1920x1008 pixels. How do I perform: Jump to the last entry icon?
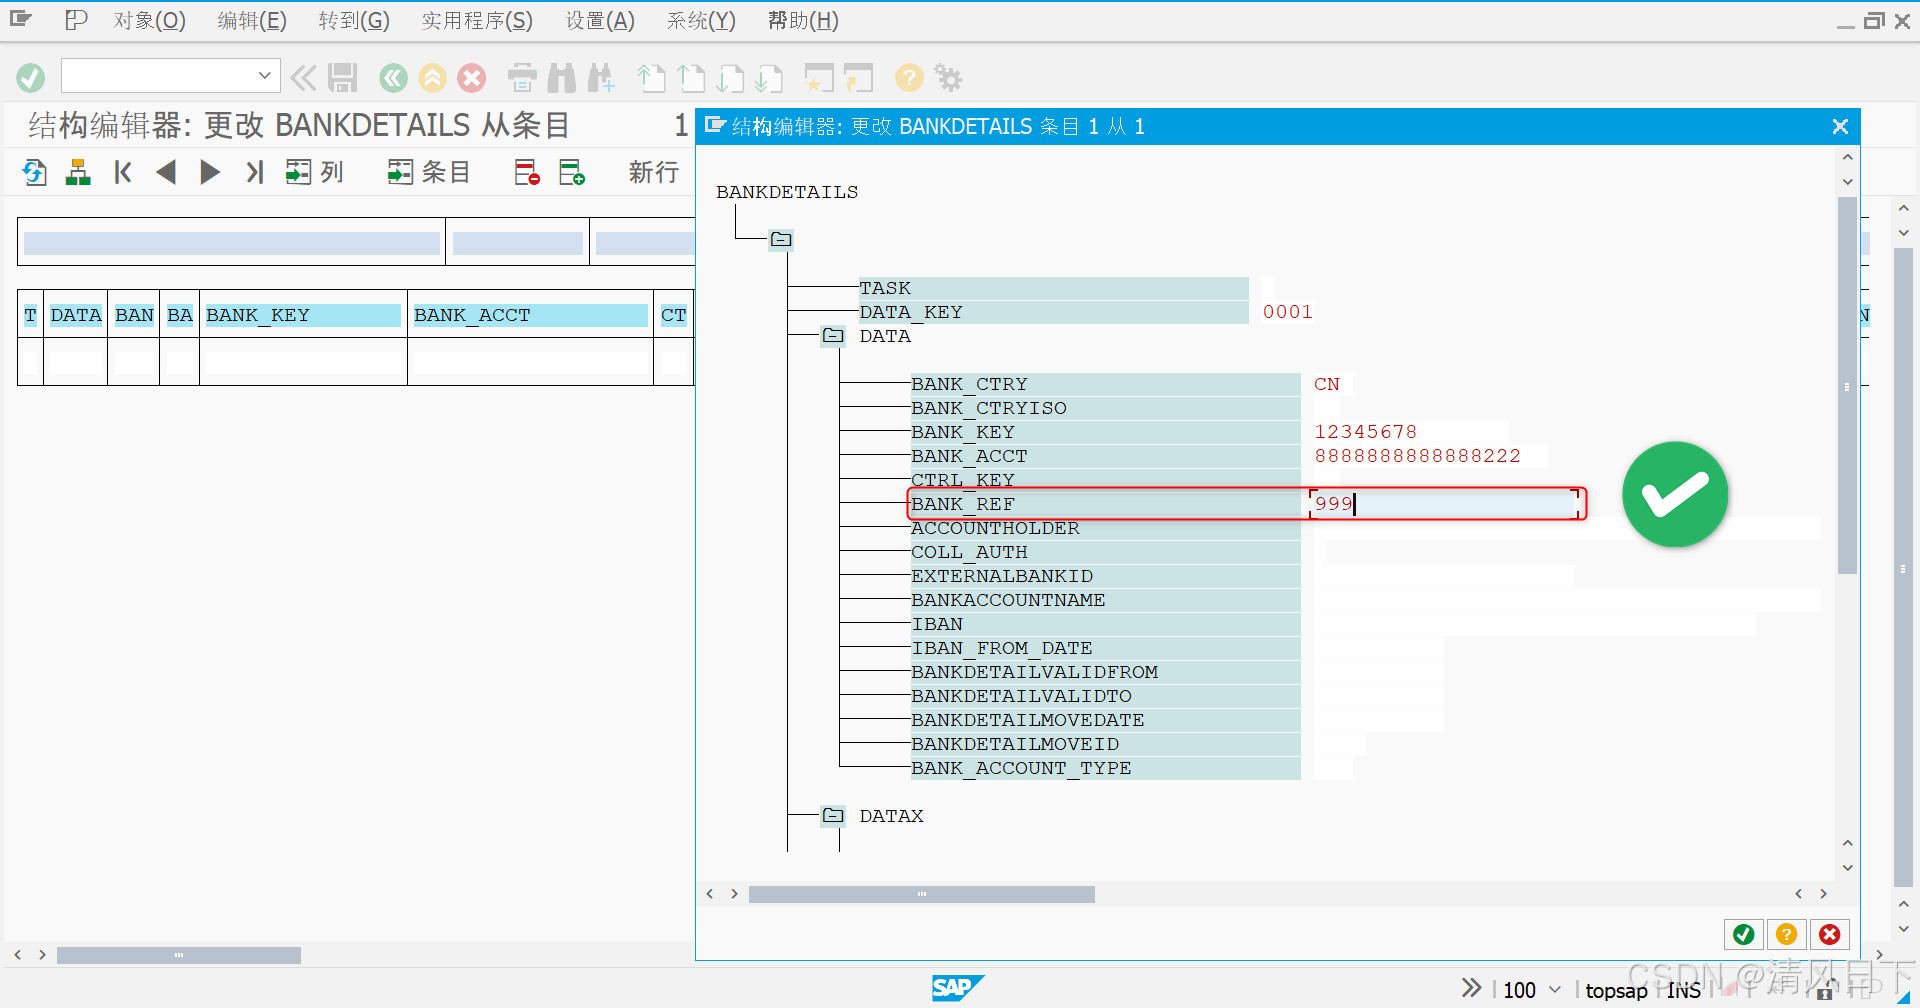255,172
